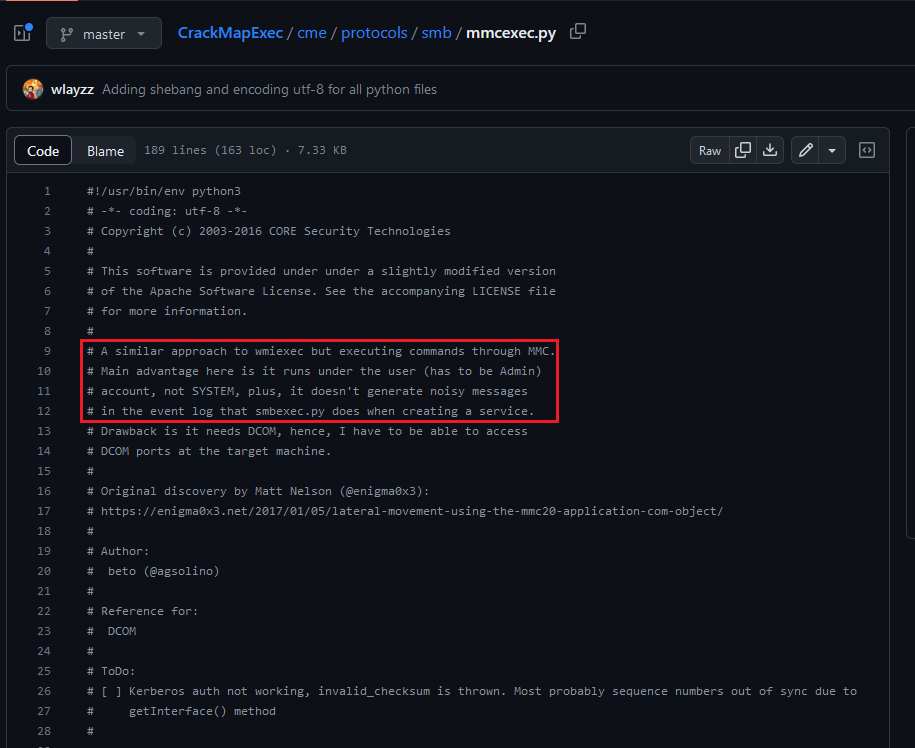This screenshot has width=915, height=748.
Task: Open the symbols panel icon
Action: [866, 149]
